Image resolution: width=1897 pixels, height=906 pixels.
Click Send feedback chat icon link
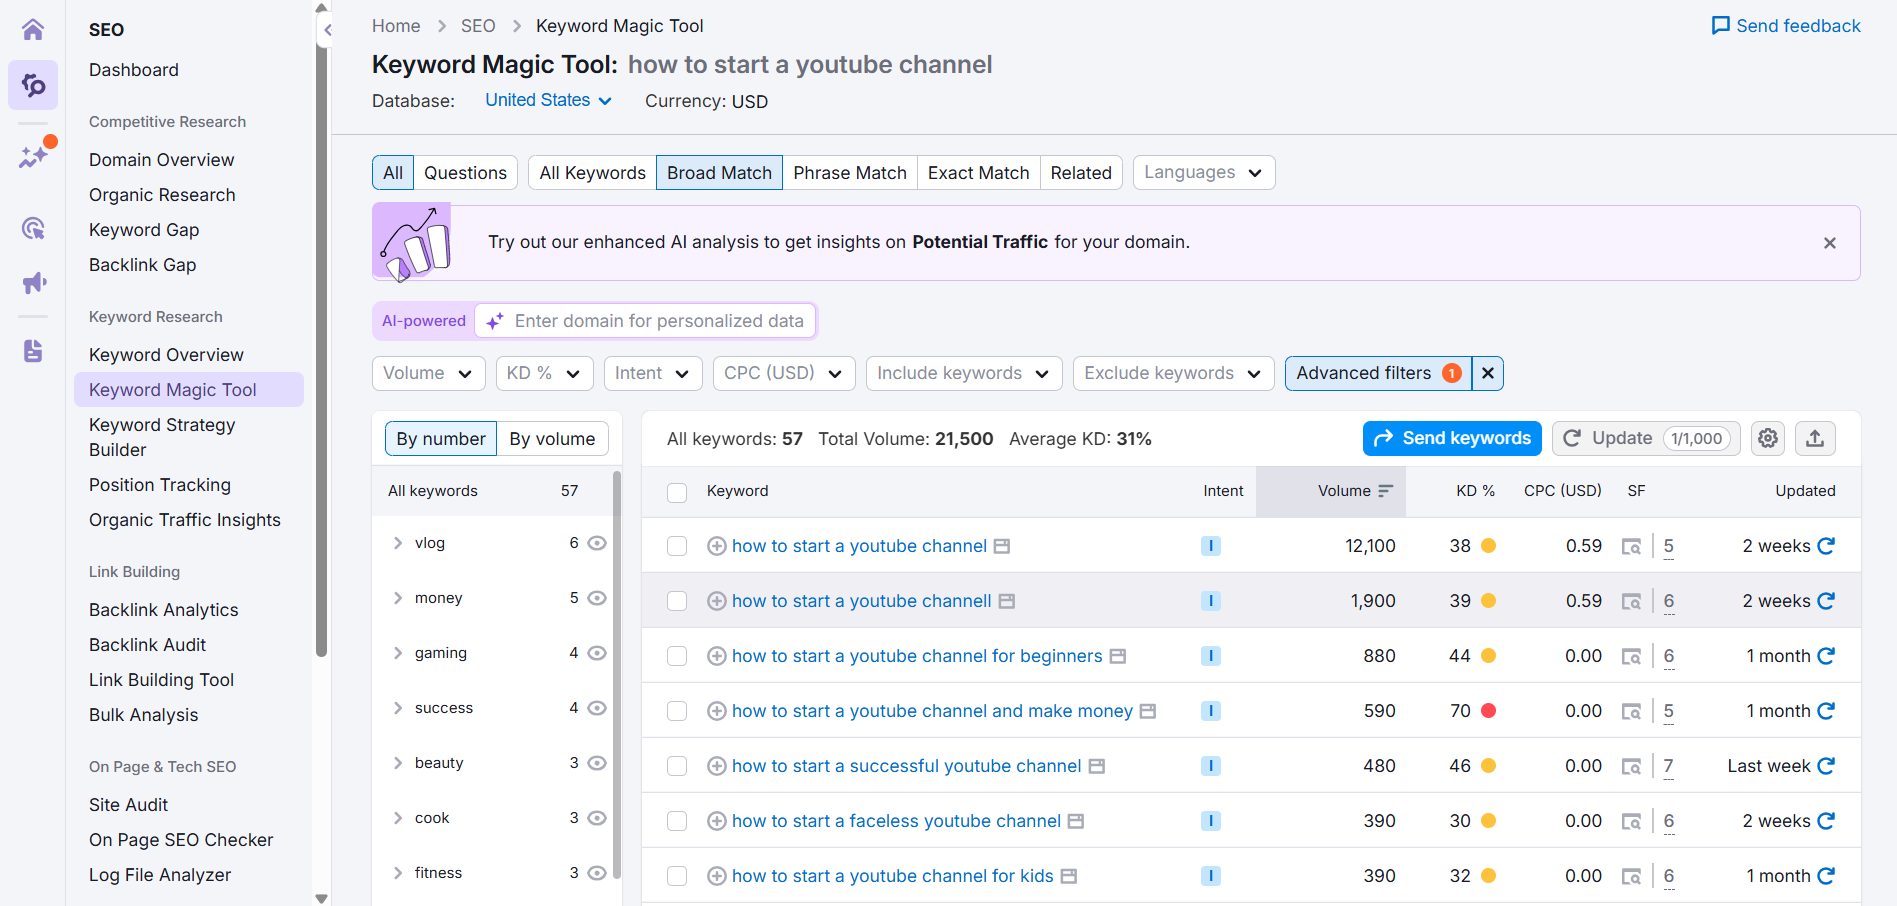(1785, 26)
